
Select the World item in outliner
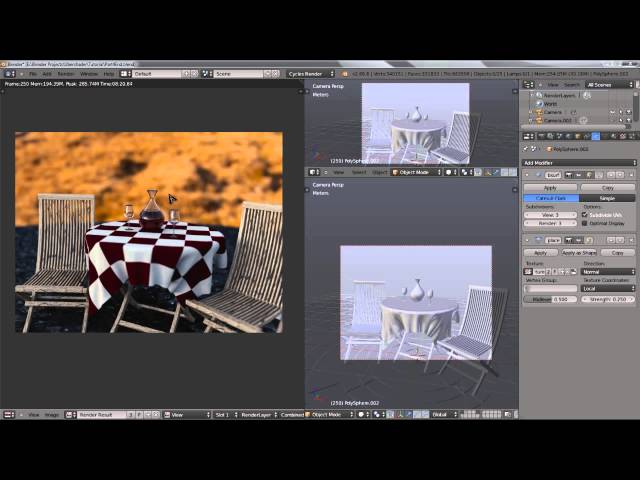click(x=550, y=104)
